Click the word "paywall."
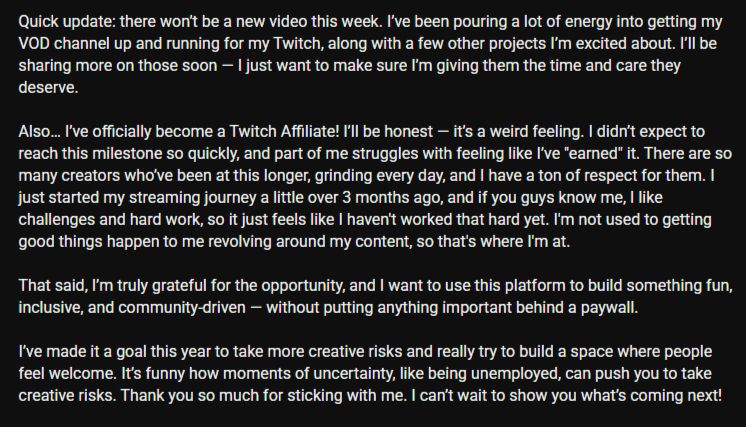 [609, 308]
